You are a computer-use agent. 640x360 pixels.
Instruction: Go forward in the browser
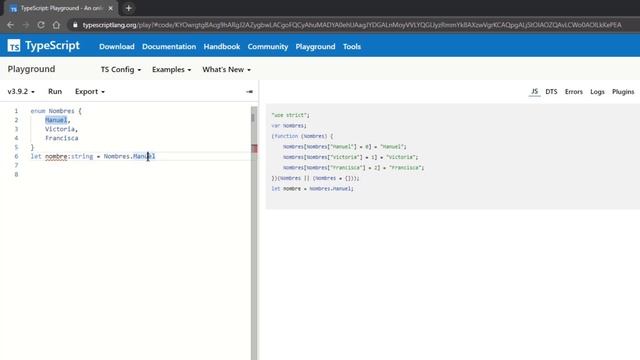(x=26, y=25)
